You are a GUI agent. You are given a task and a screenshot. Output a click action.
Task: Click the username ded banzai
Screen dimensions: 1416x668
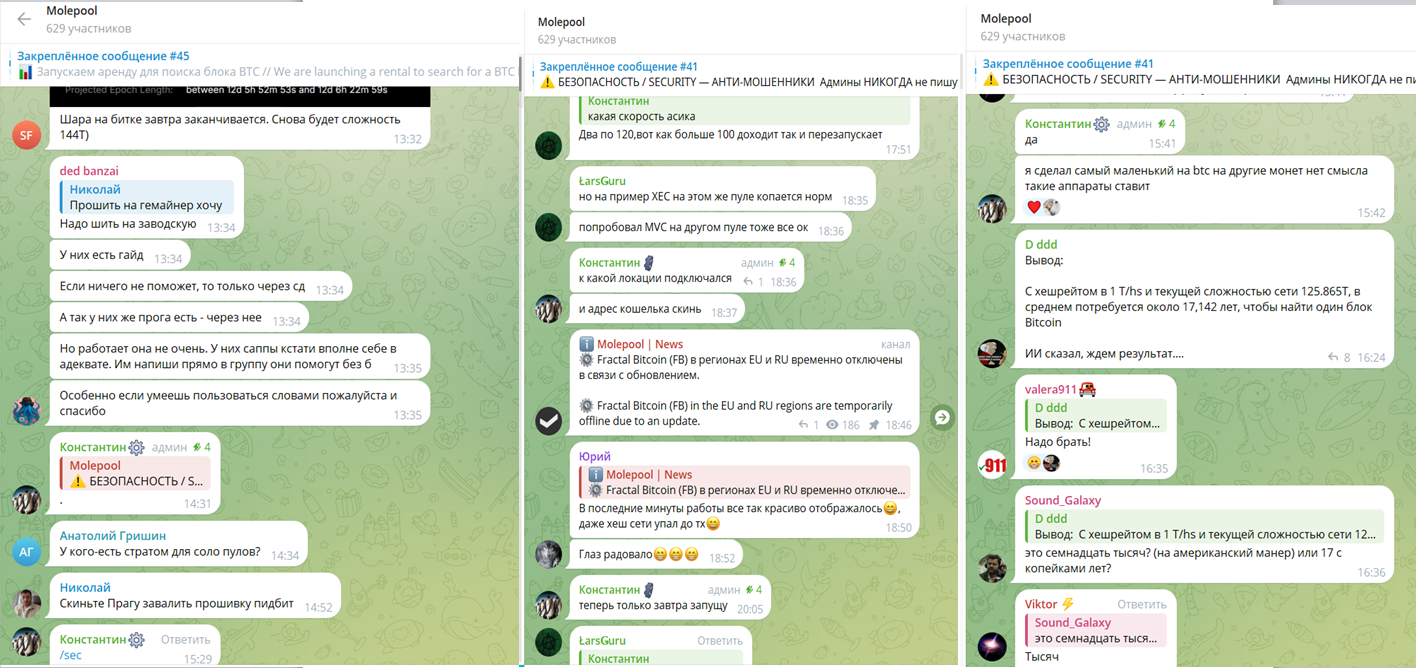coord(91,171)
